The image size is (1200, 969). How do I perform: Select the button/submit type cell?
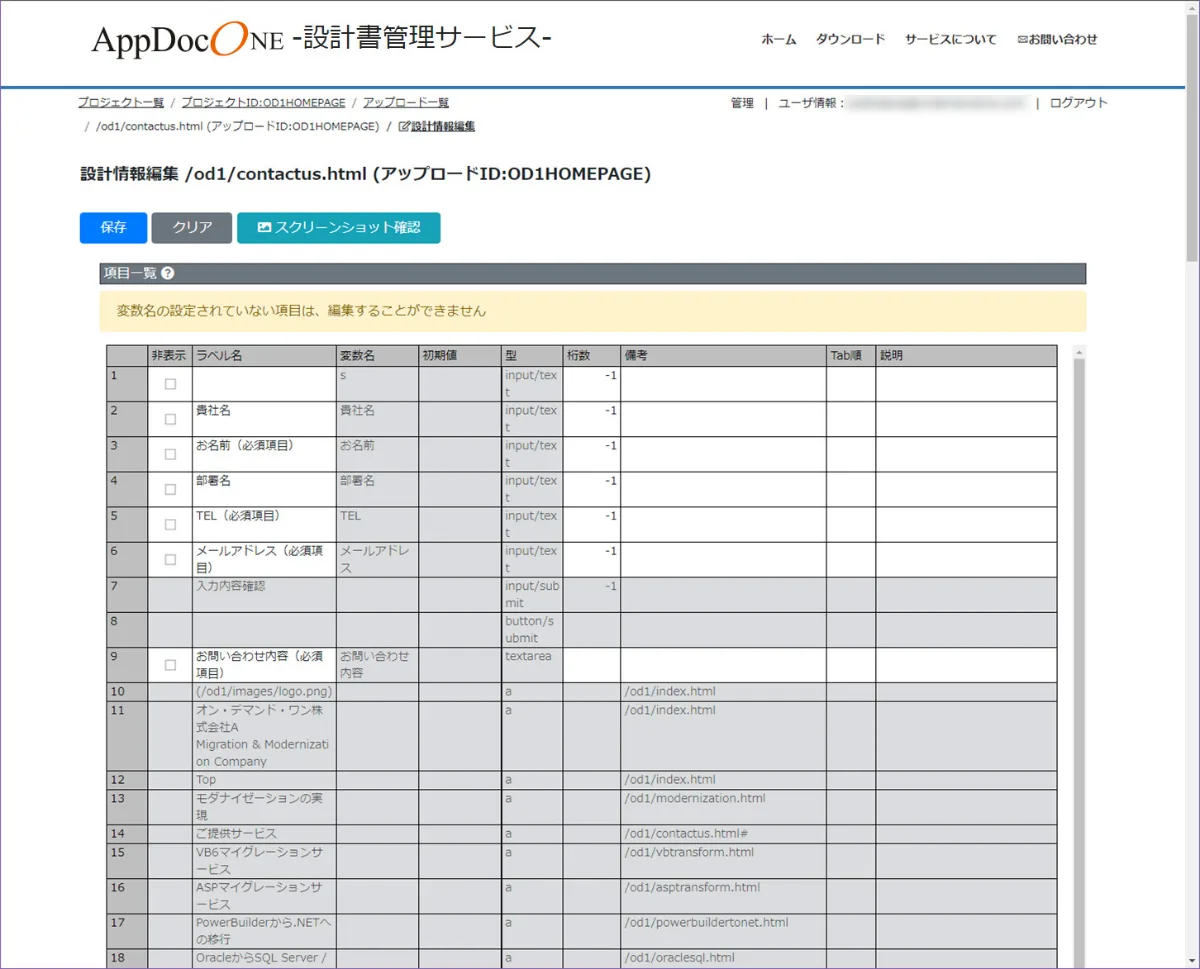click(532, 630)
